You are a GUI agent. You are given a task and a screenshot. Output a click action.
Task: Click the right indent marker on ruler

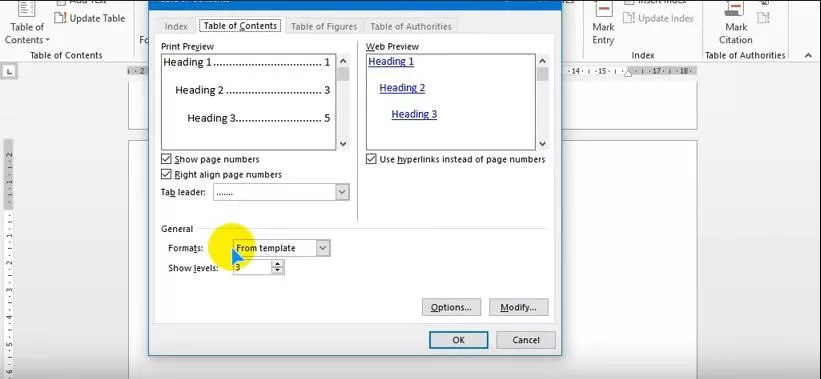pos(629,73)
